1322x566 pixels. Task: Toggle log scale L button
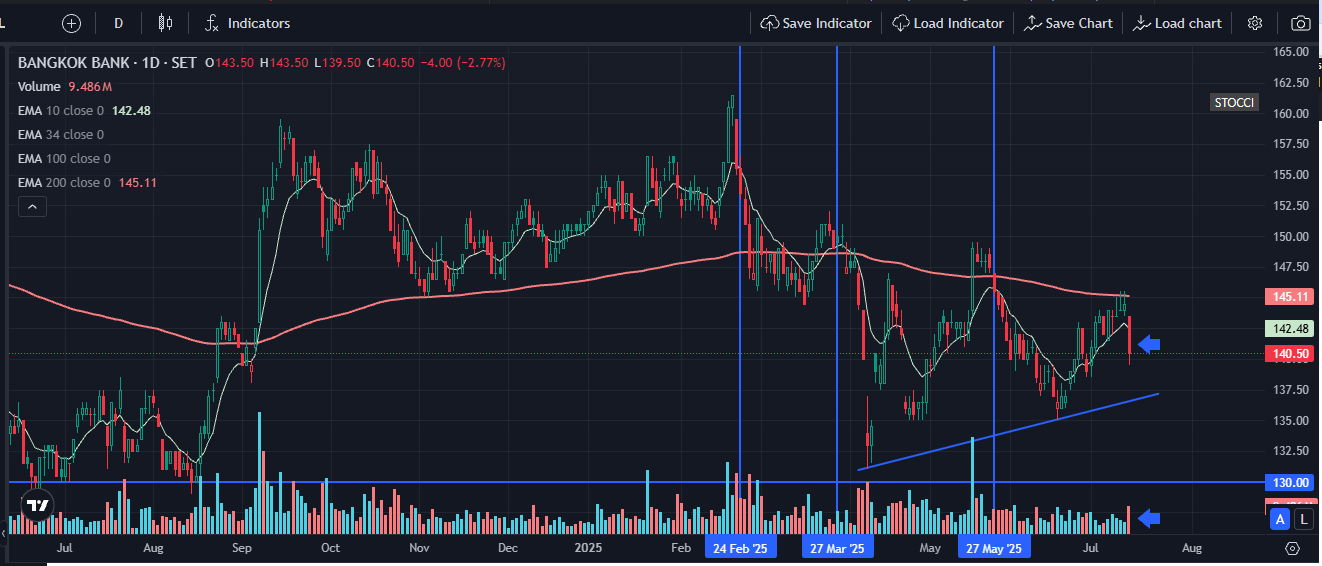[x=1303, y=519]
